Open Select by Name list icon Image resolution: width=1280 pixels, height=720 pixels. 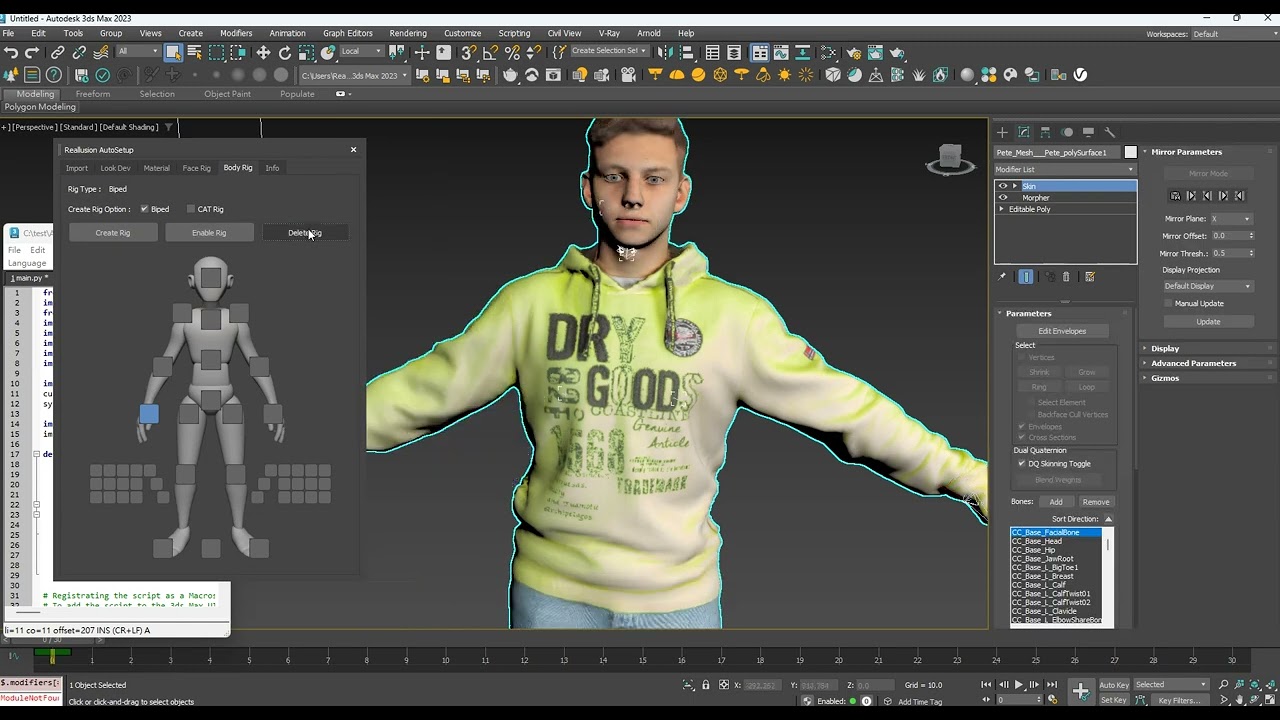tap(194, 52)
